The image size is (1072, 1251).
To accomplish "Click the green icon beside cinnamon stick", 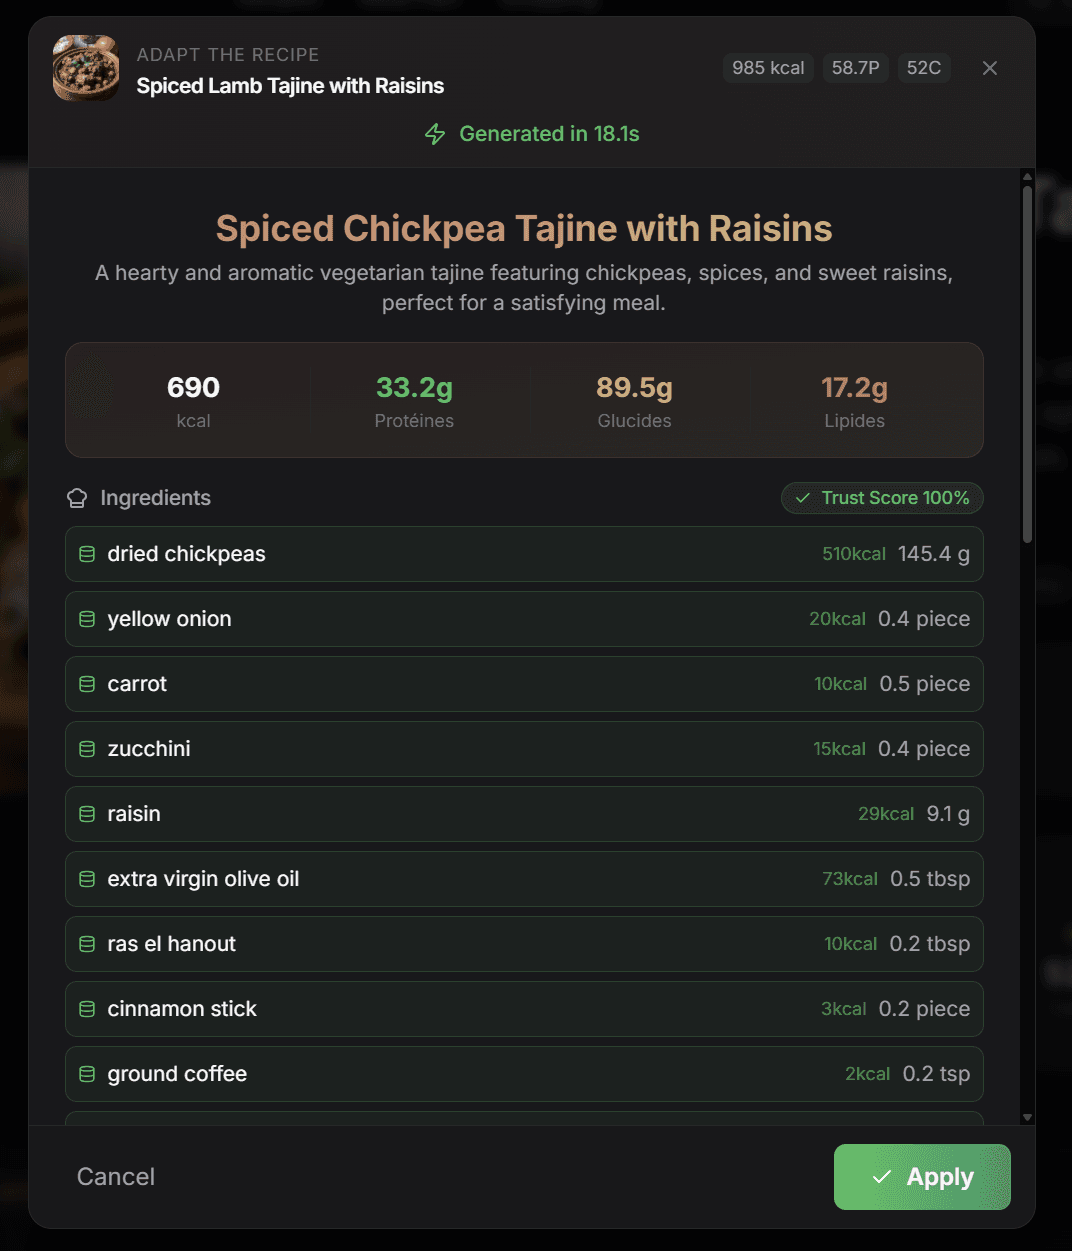I will [x=86, y=1009].
